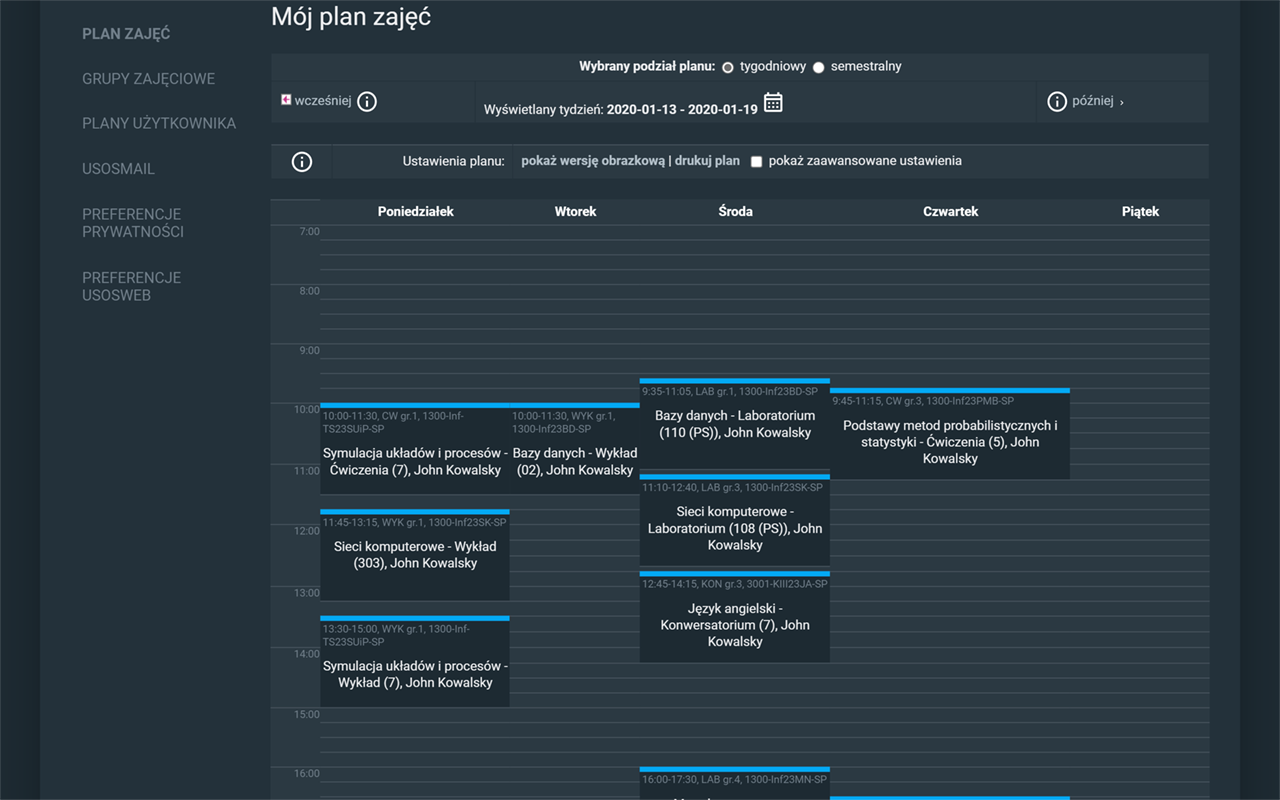1280x800 pixels.
Task: Select the tygodniowy radio button
Action: tap(728, 67)
